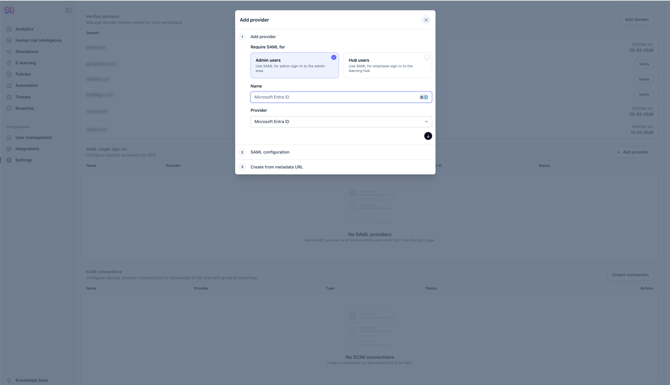The height and width of the screenshot is (385, 670).
Task: Open the Provider dropdown showing Microsoft Entra ID
Action: coord(341,122)
